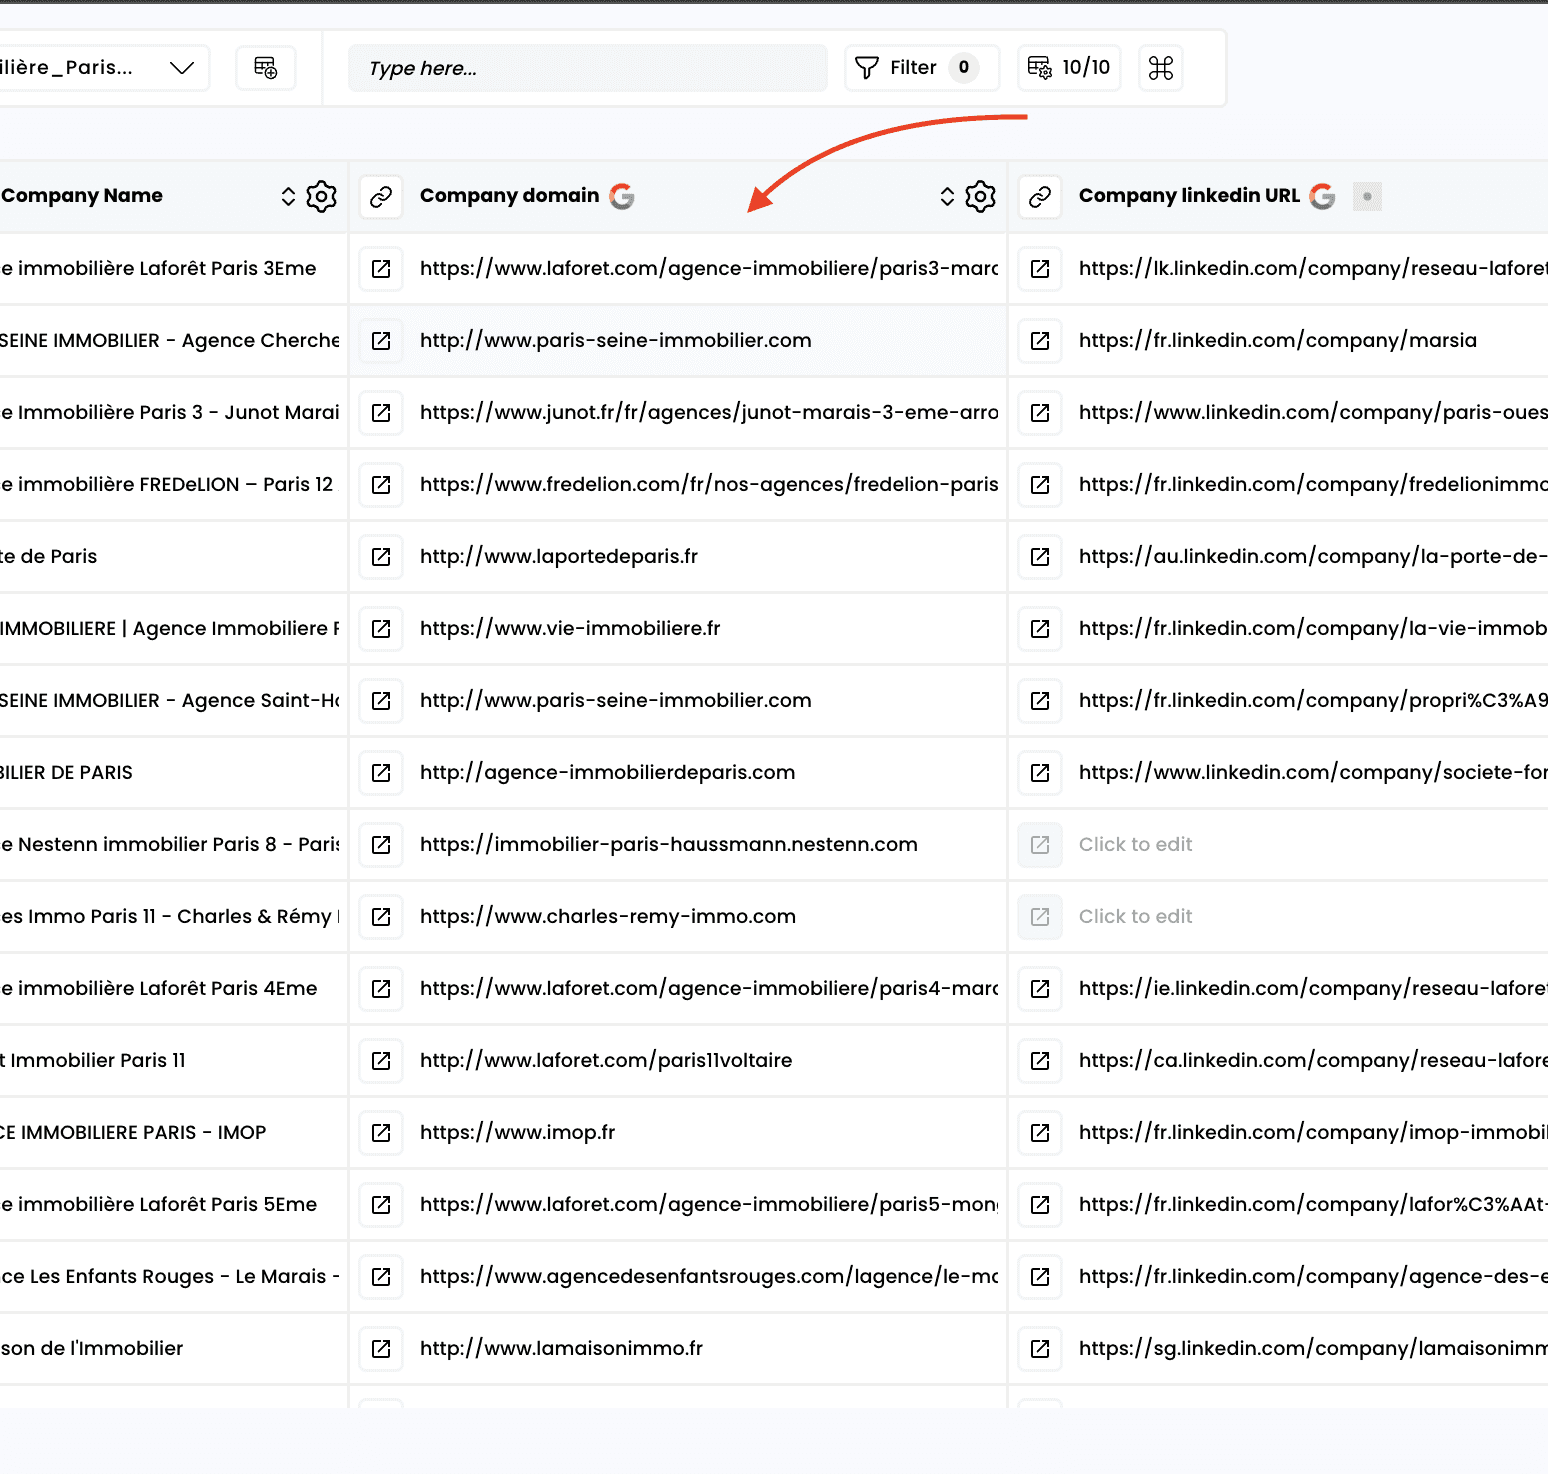The width and height of the screenshot is (1548, 1474).
Task: Open Company domain column settings gear
Action: click(980, 196)
